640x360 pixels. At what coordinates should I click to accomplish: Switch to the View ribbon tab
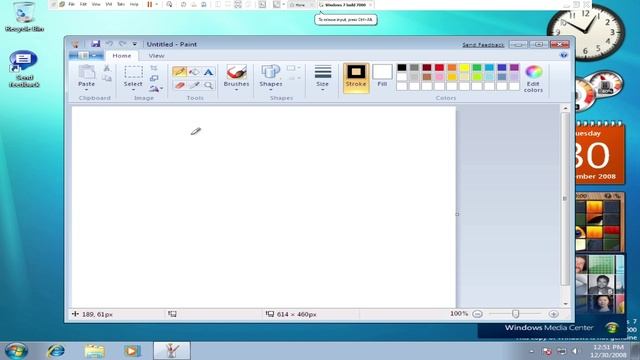[156, 56]
